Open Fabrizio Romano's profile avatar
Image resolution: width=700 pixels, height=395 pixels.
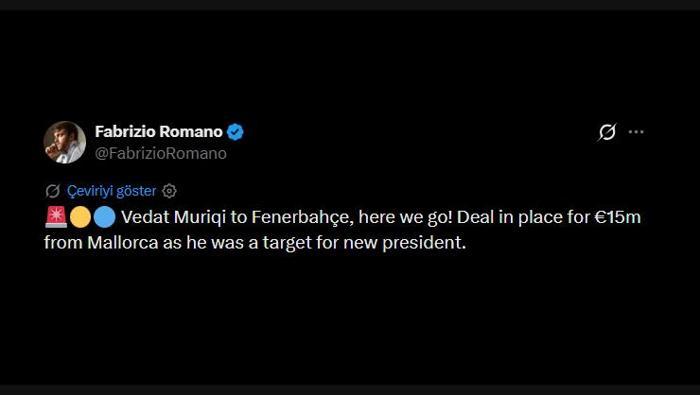tap(65, 142)
